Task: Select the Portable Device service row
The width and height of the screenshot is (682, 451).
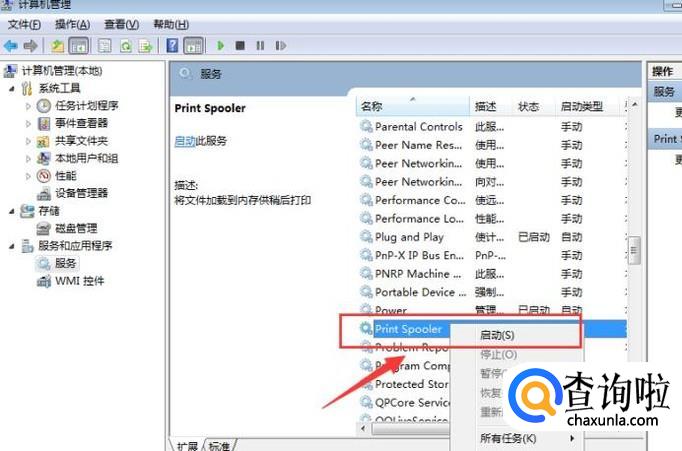Action: 491,292
